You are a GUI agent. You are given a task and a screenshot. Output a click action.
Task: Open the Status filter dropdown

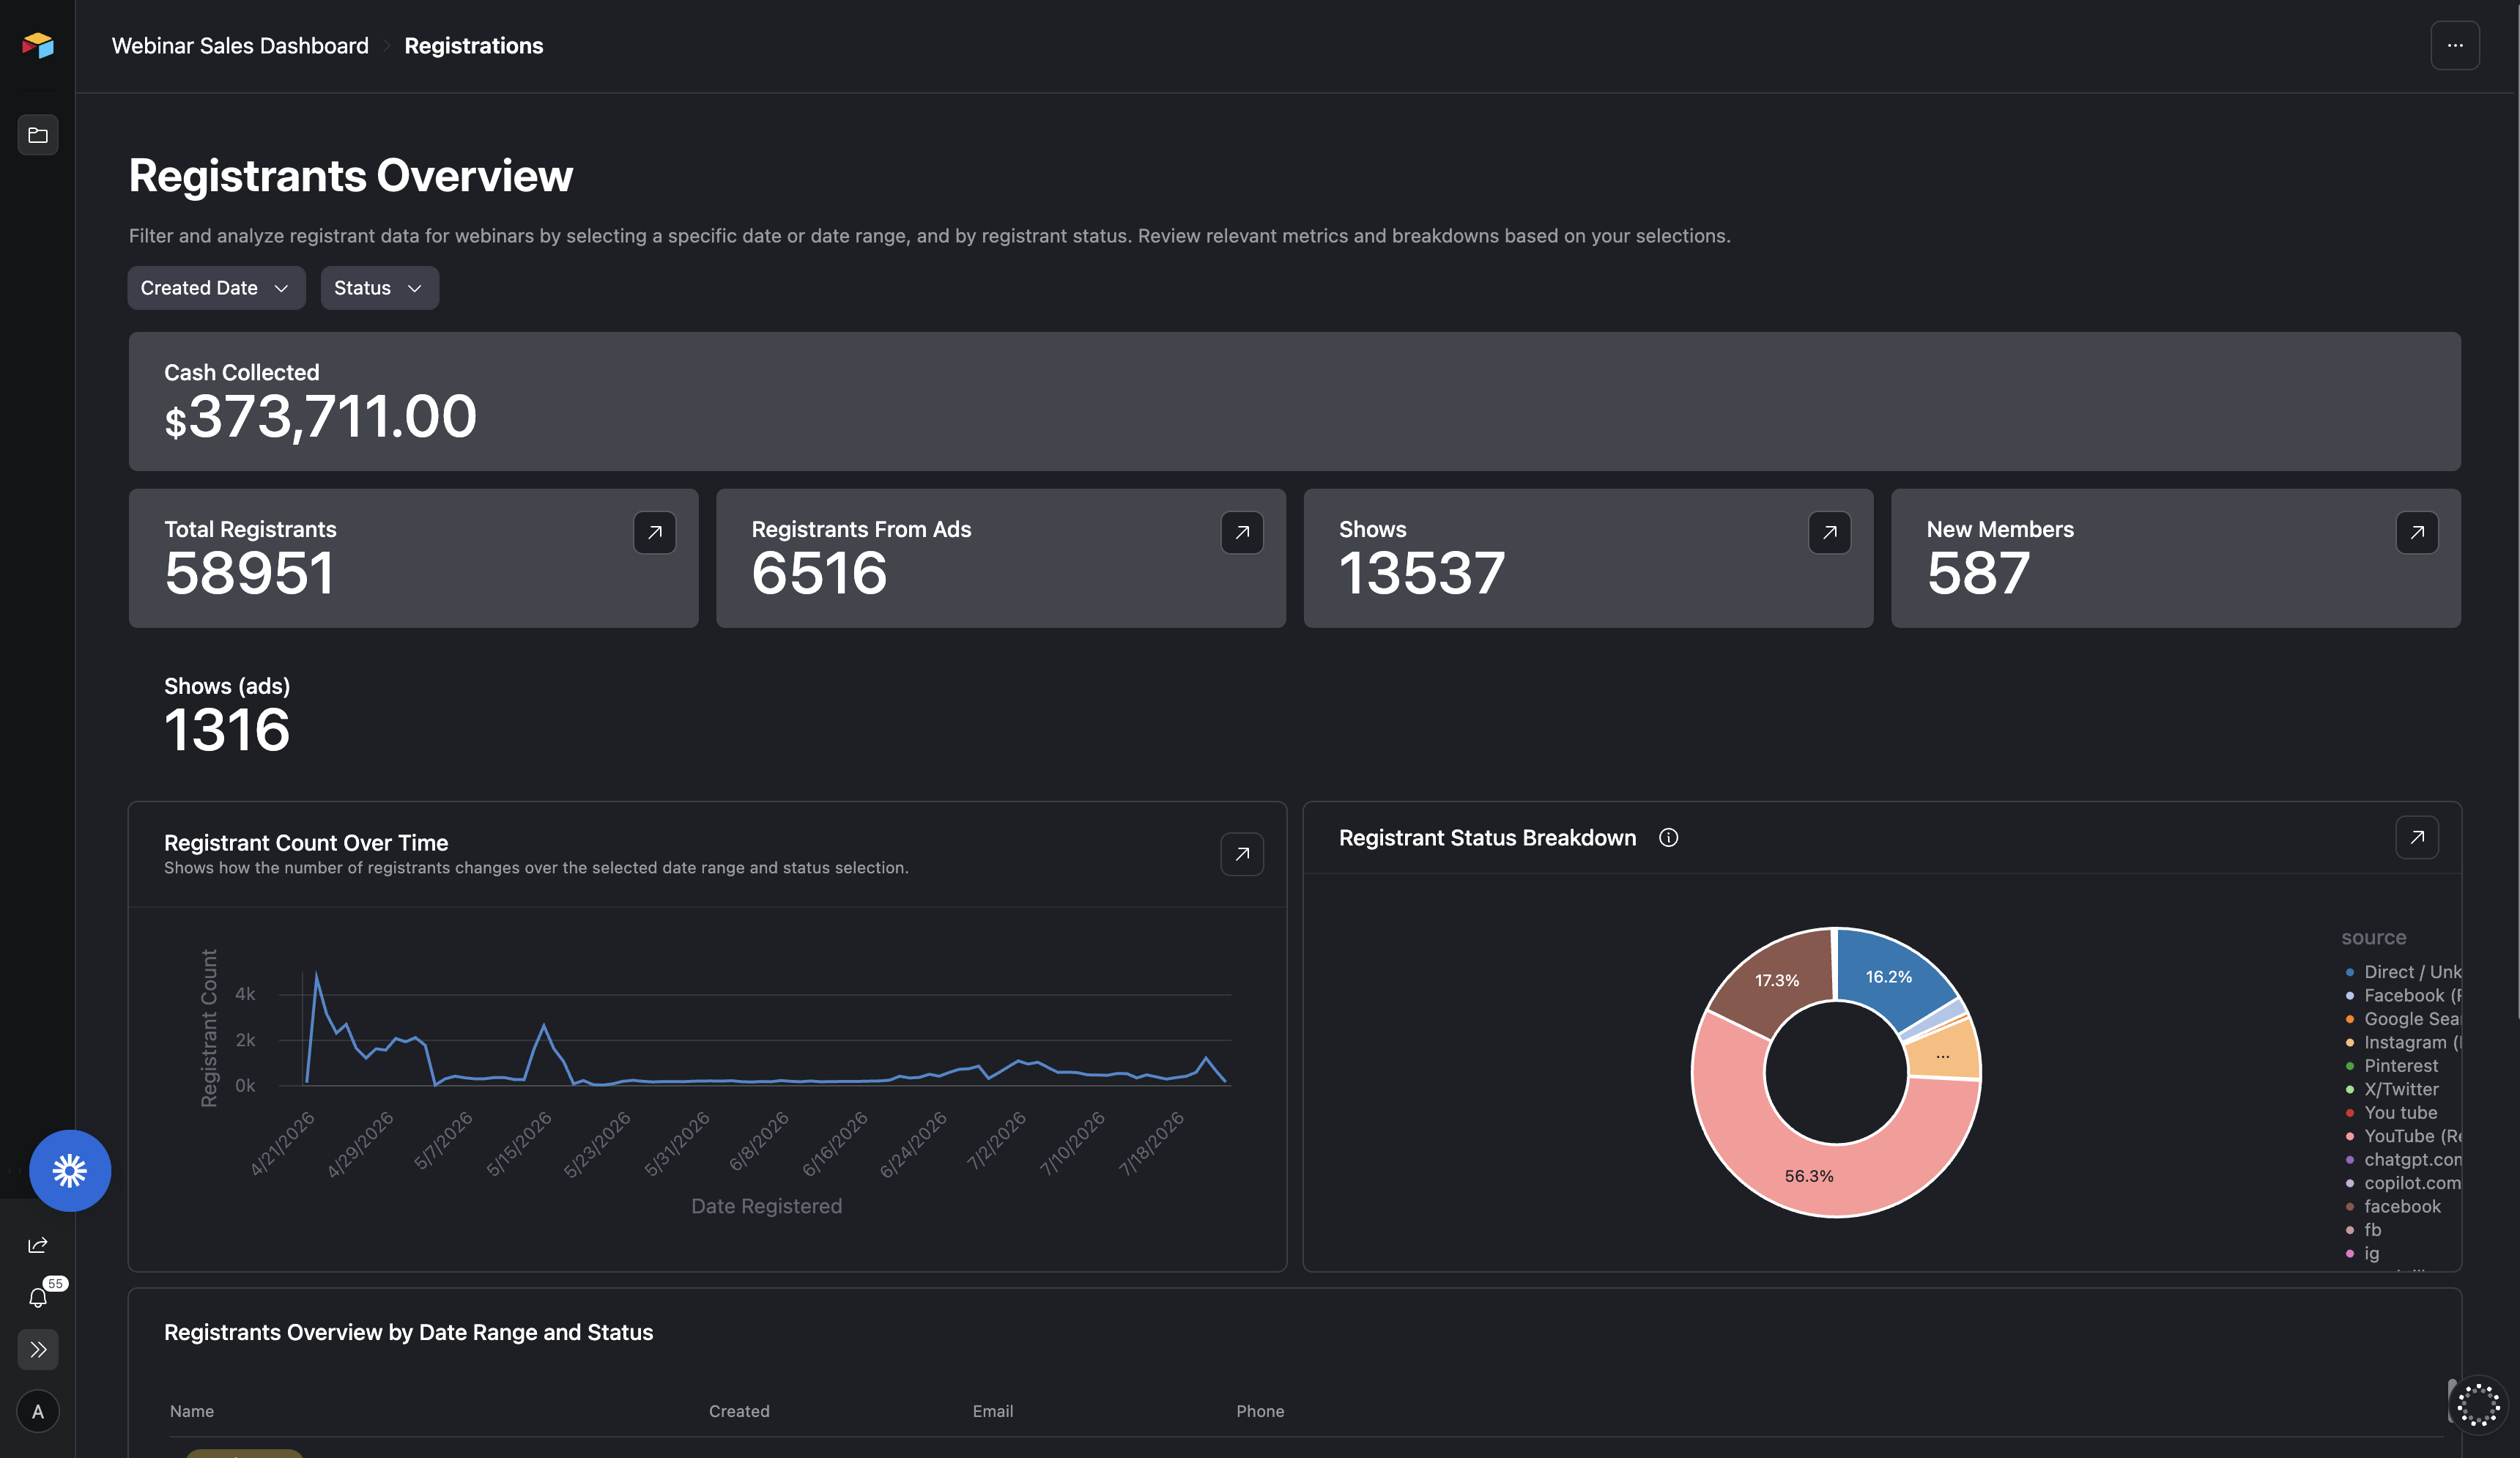click(x=379, y=288)
